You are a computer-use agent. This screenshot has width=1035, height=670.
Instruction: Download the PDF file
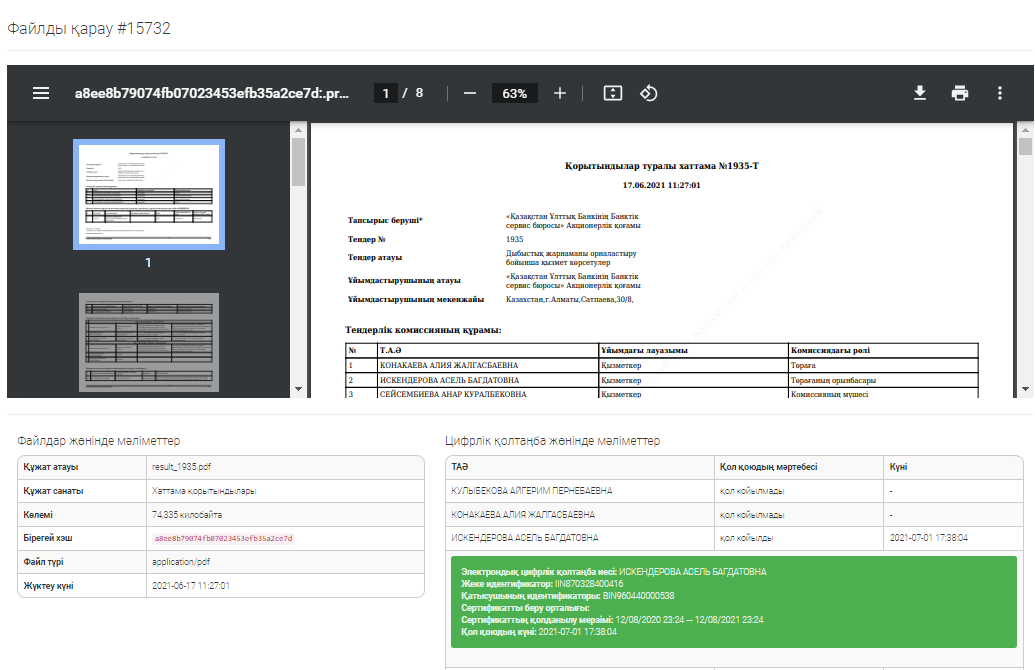[x=920, y=93]
